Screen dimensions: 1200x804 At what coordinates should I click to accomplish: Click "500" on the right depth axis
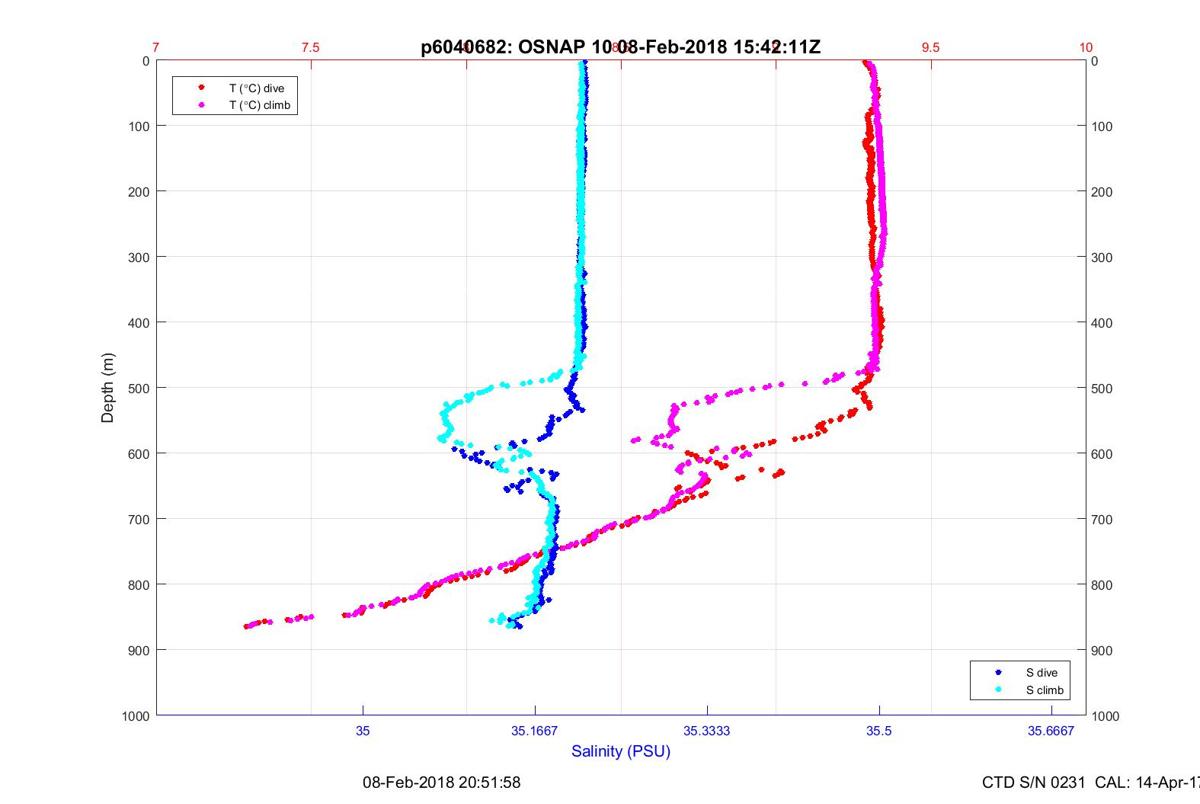click(x=1103, y=388)
